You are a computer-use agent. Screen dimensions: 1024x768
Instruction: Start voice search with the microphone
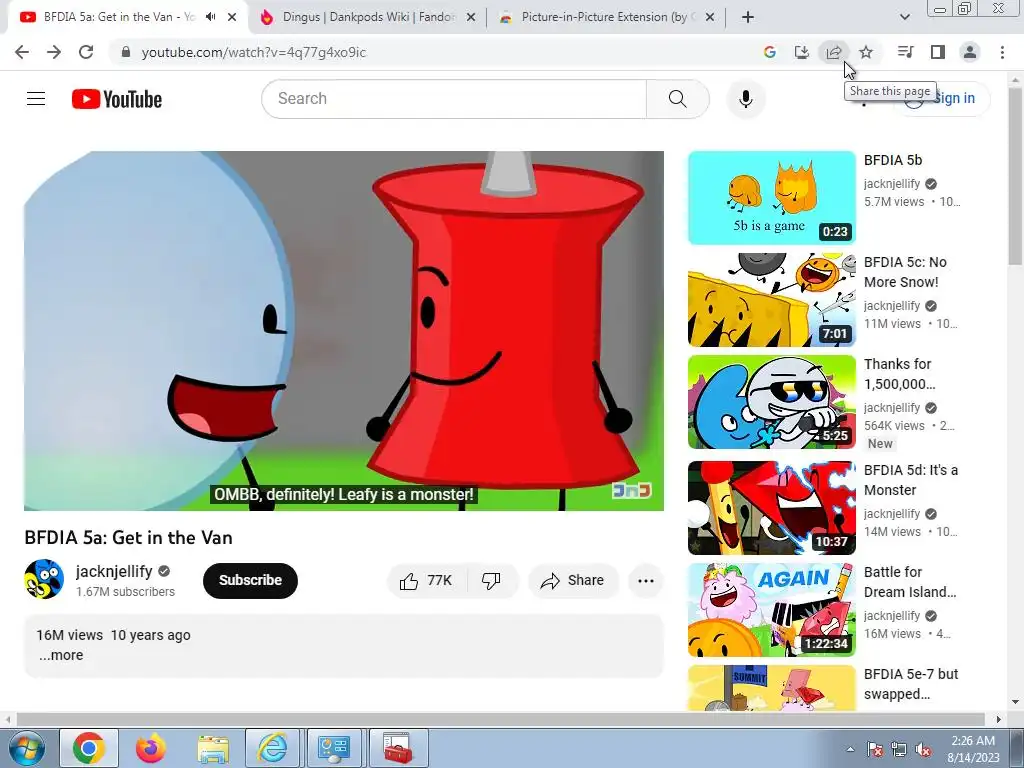coord(745,99)
